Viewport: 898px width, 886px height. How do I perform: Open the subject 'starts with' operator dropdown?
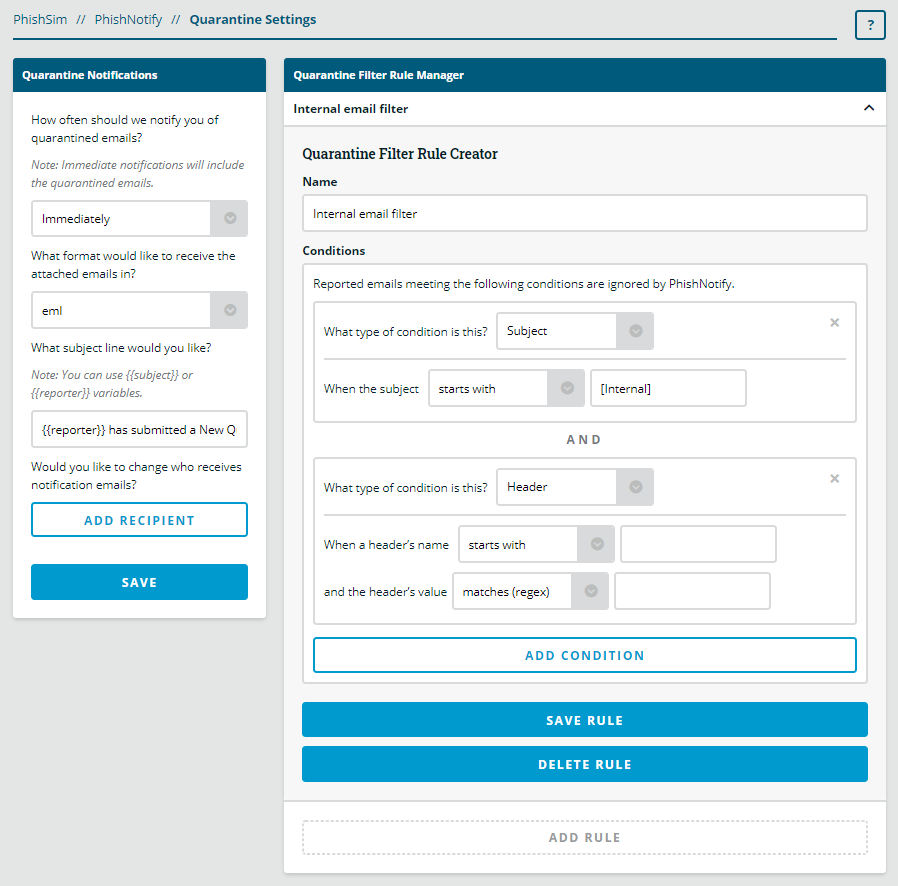[x=506, y=389]
